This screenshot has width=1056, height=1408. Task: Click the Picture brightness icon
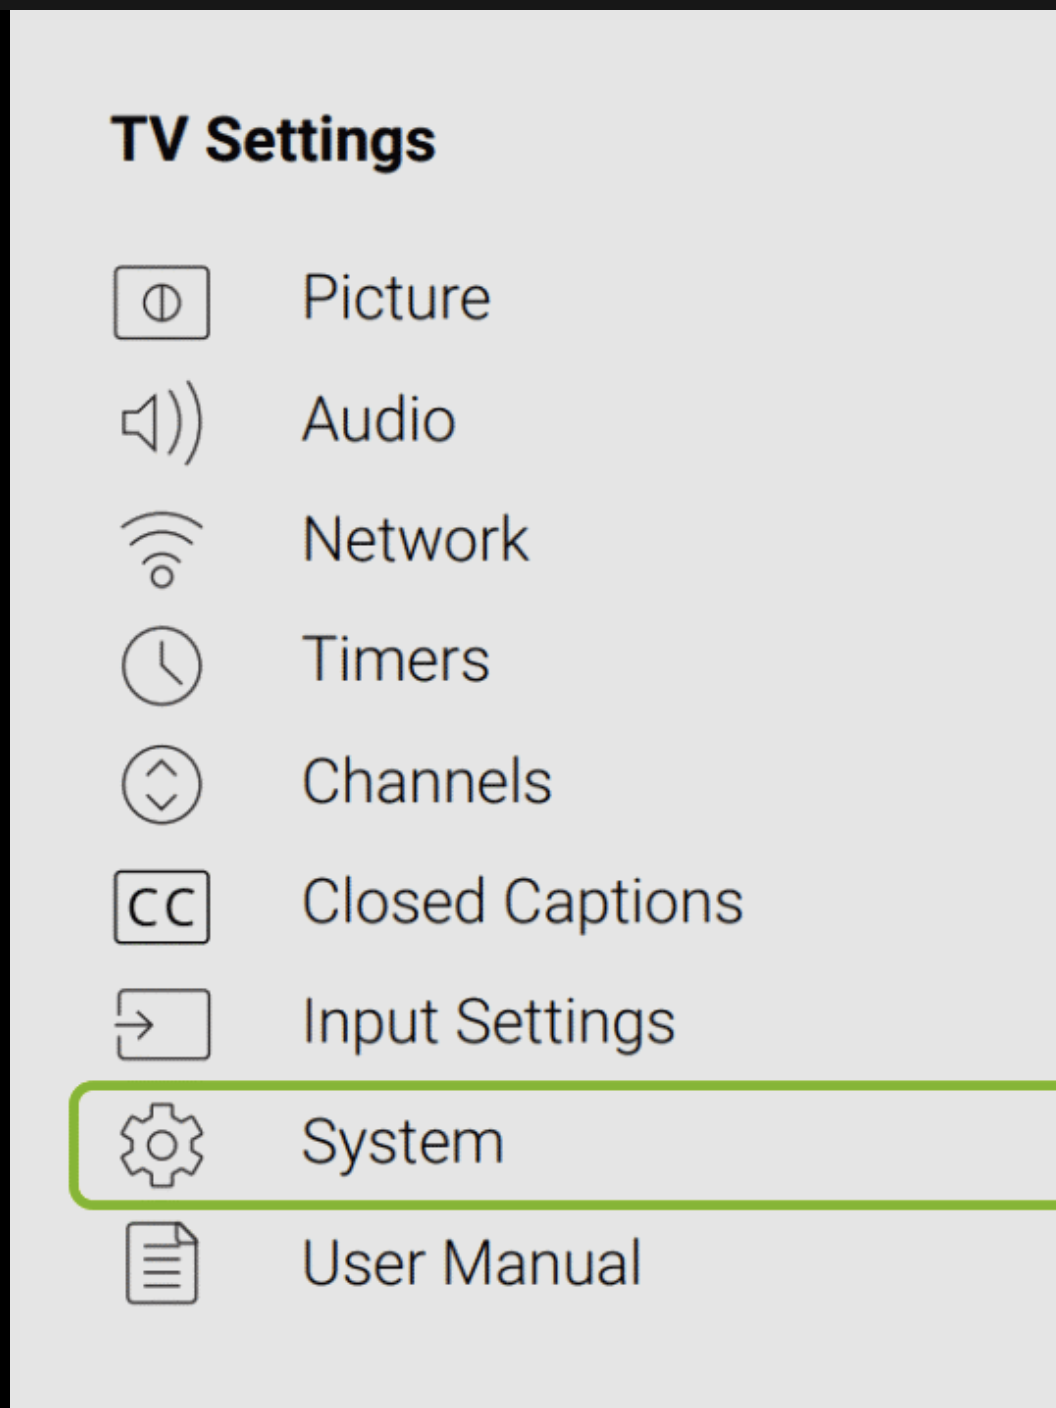click(x=162, y=300)
